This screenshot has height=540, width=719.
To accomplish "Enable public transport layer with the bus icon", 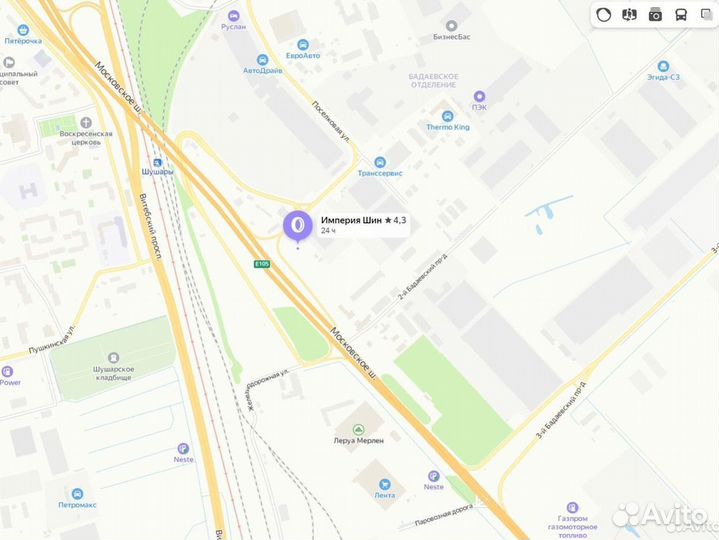I will tap(681, 15).
